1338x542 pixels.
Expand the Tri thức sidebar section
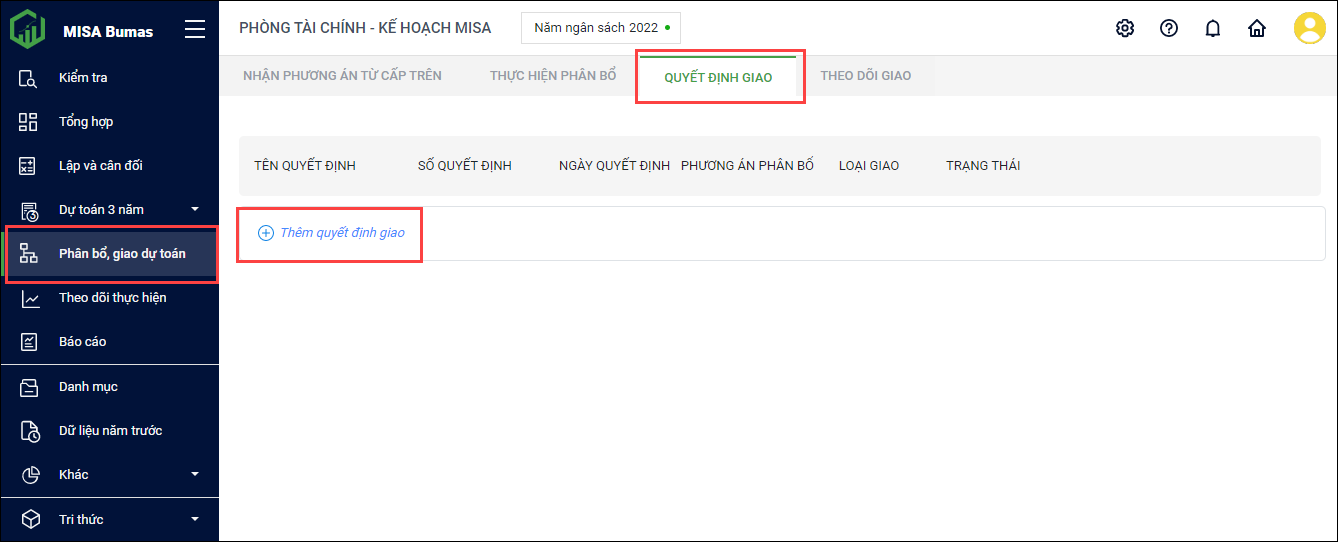tap(195, 519)
